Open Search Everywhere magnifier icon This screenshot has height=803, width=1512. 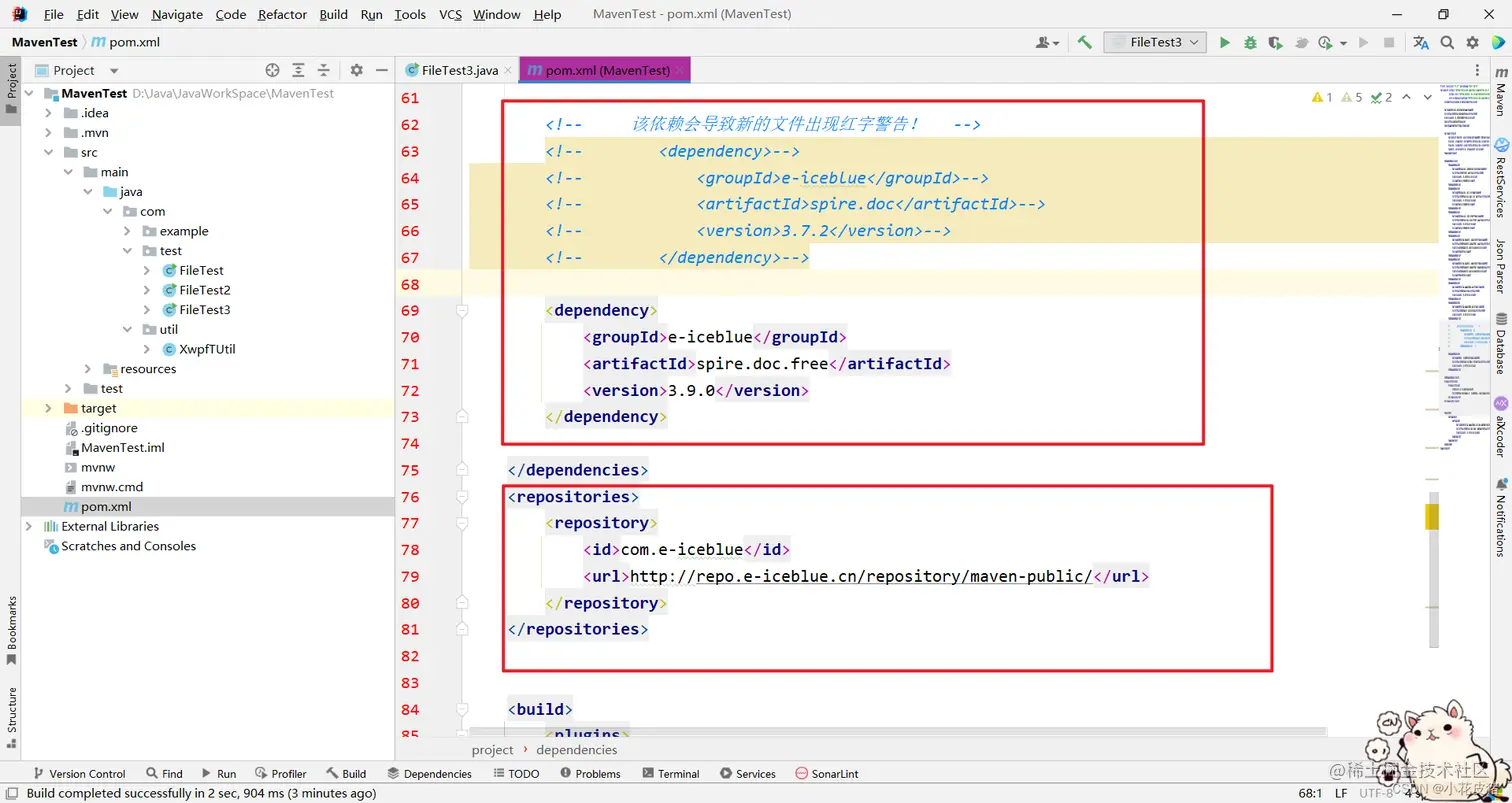(1447, 42)
